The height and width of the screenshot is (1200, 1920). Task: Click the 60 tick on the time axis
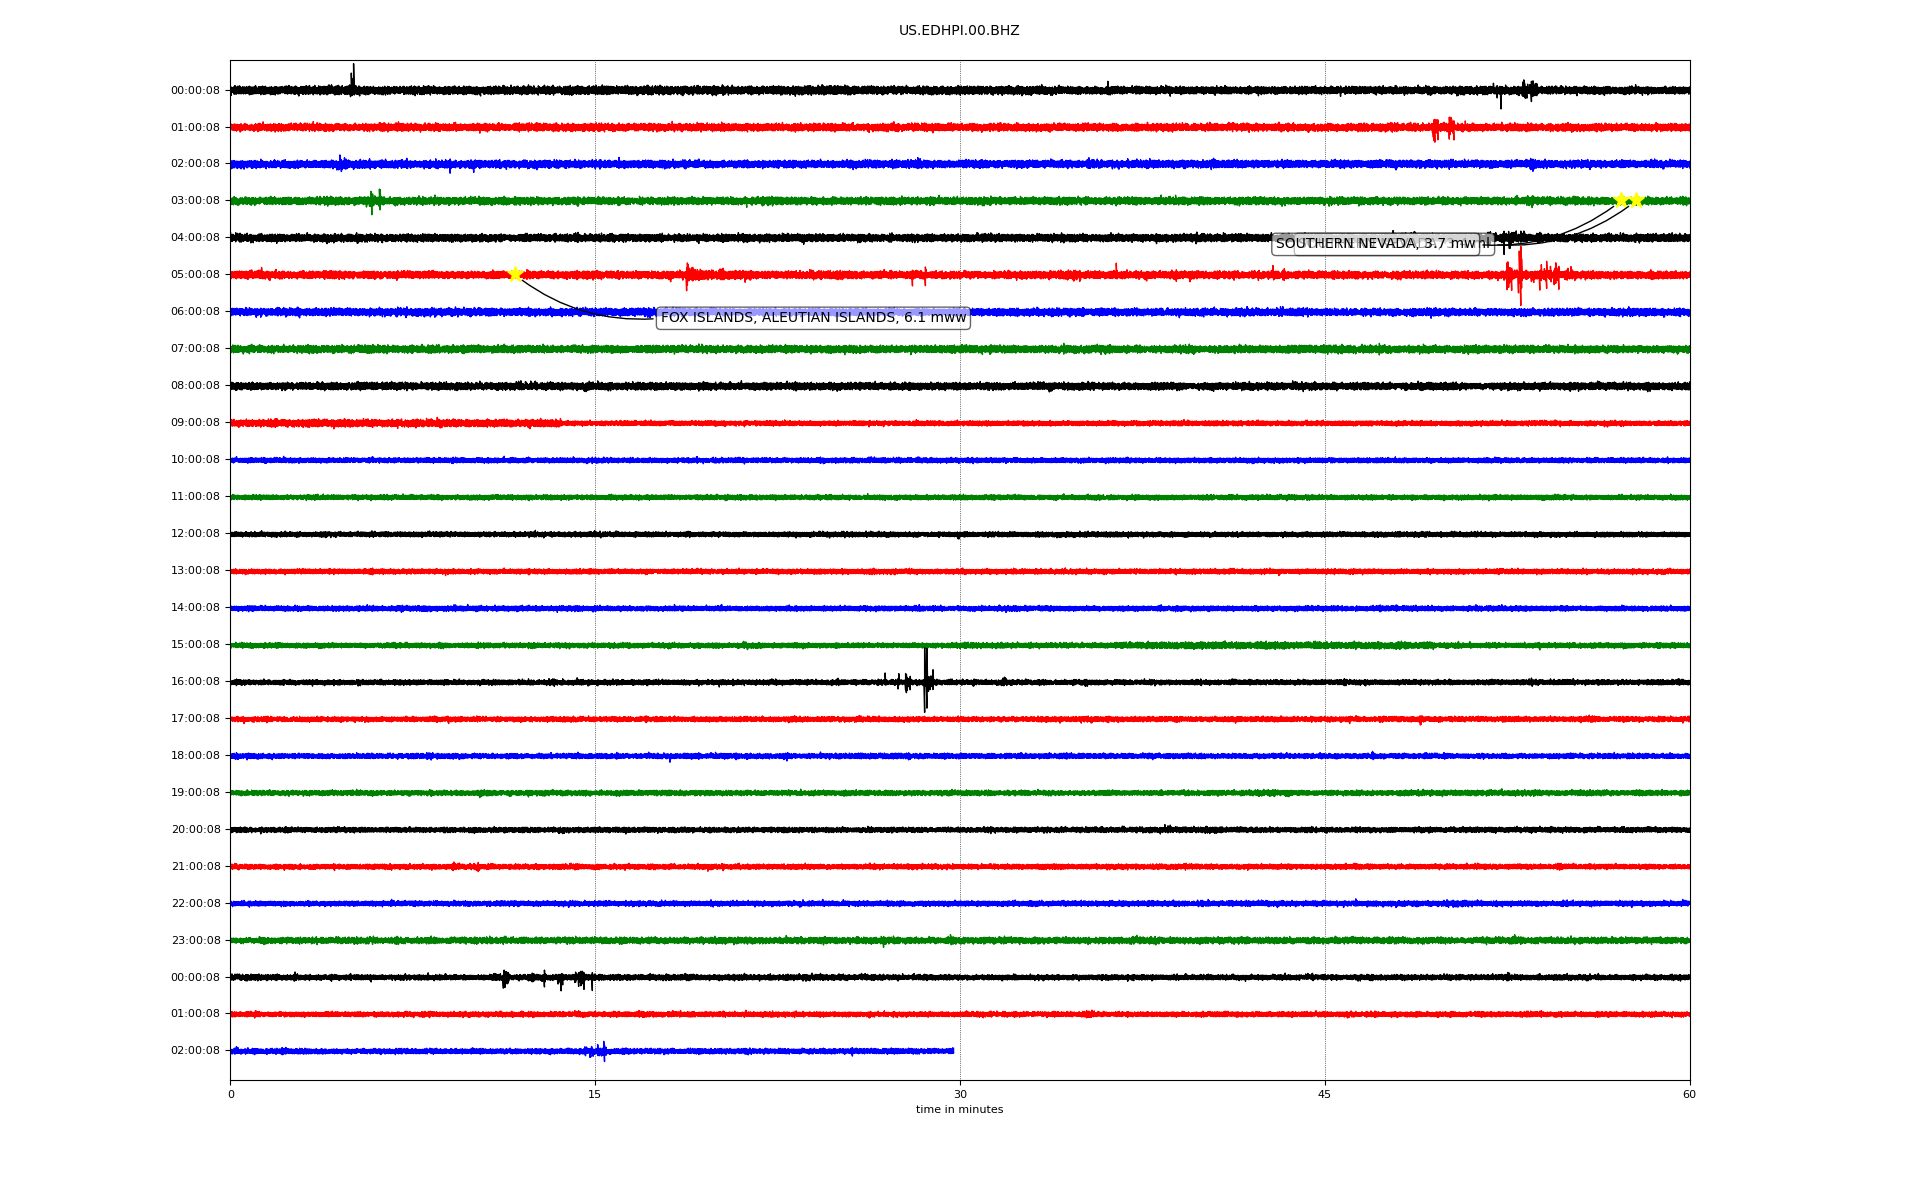tap(1689, 1094)
